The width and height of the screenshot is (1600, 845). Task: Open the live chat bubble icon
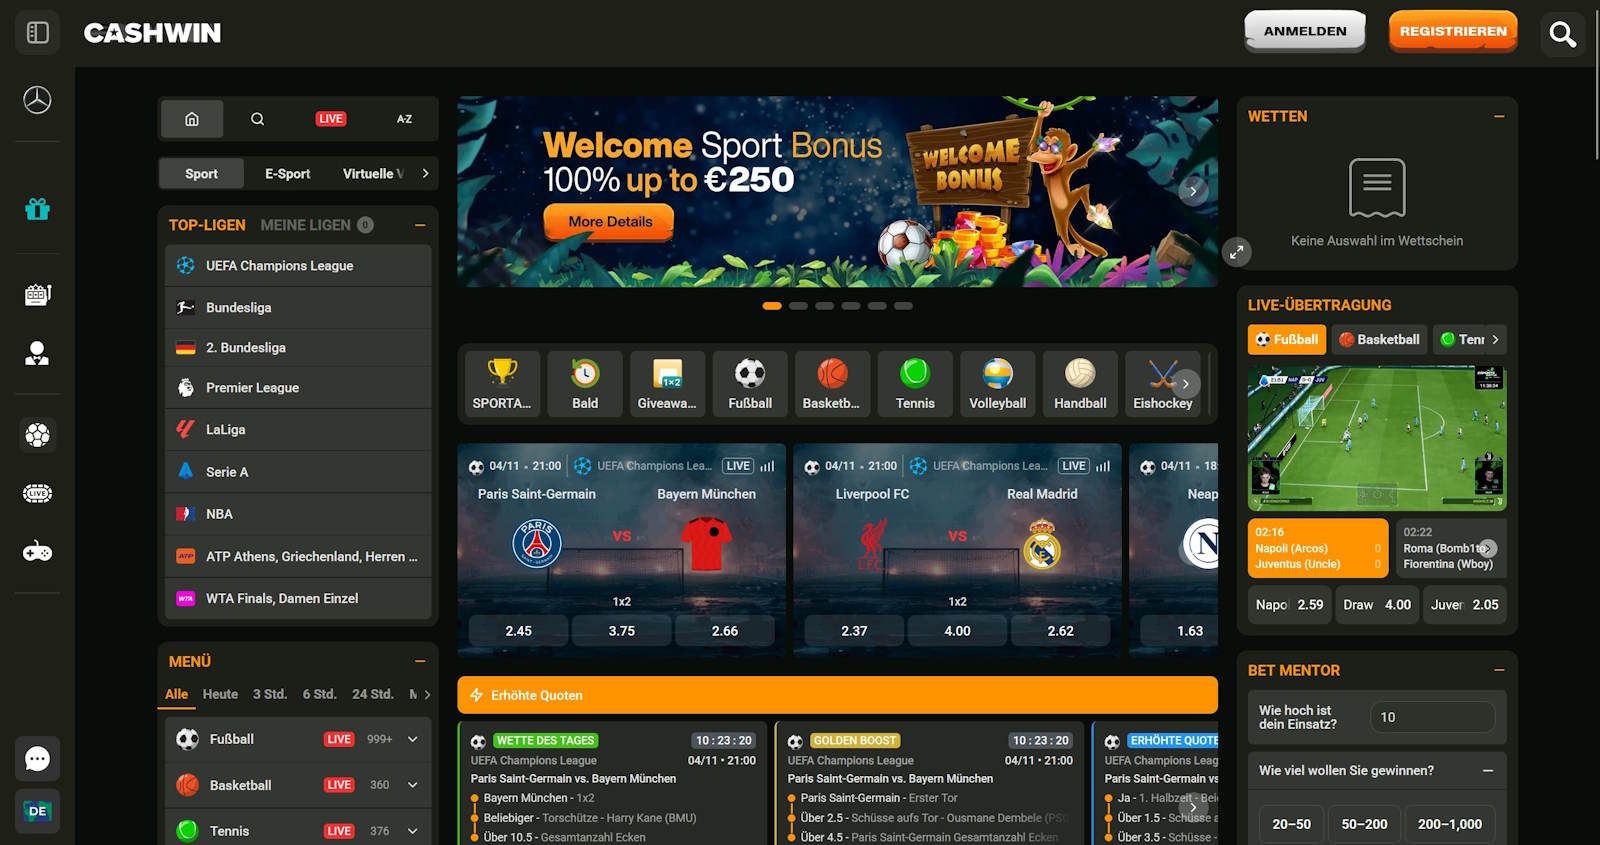tap(38, 759)
